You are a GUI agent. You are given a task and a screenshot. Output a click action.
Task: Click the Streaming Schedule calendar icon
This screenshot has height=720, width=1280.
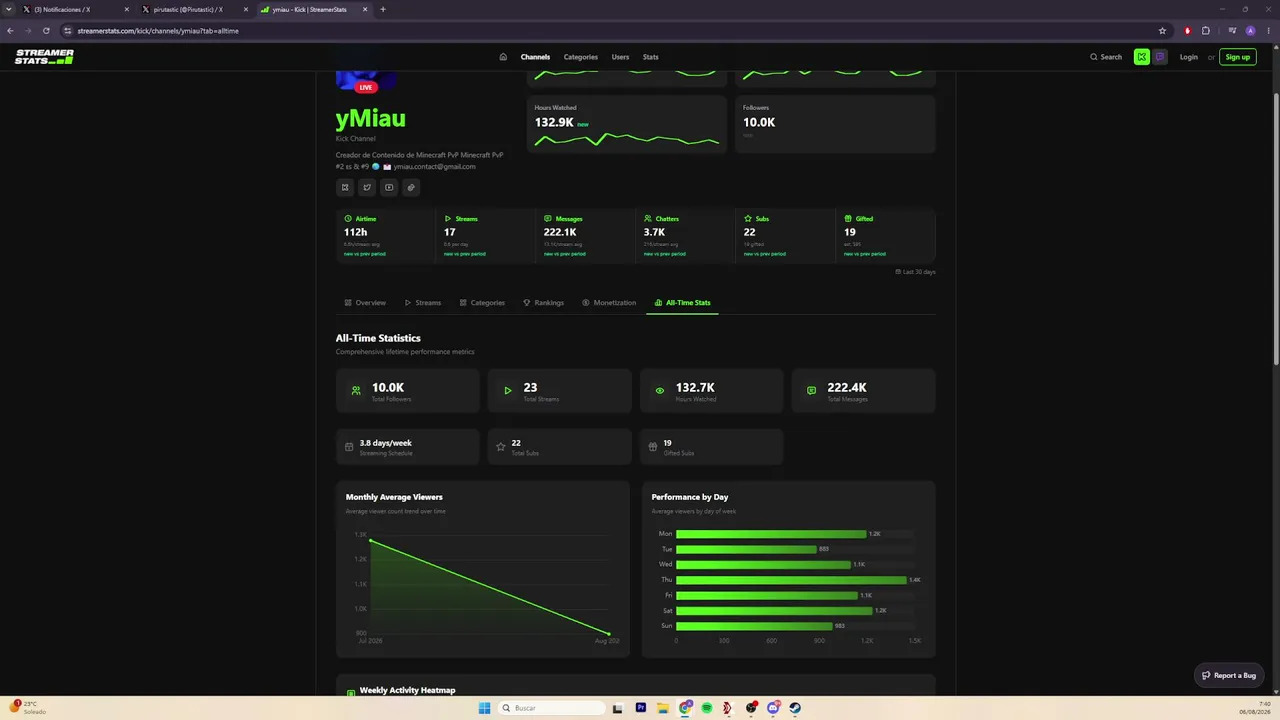coord(349,447)
